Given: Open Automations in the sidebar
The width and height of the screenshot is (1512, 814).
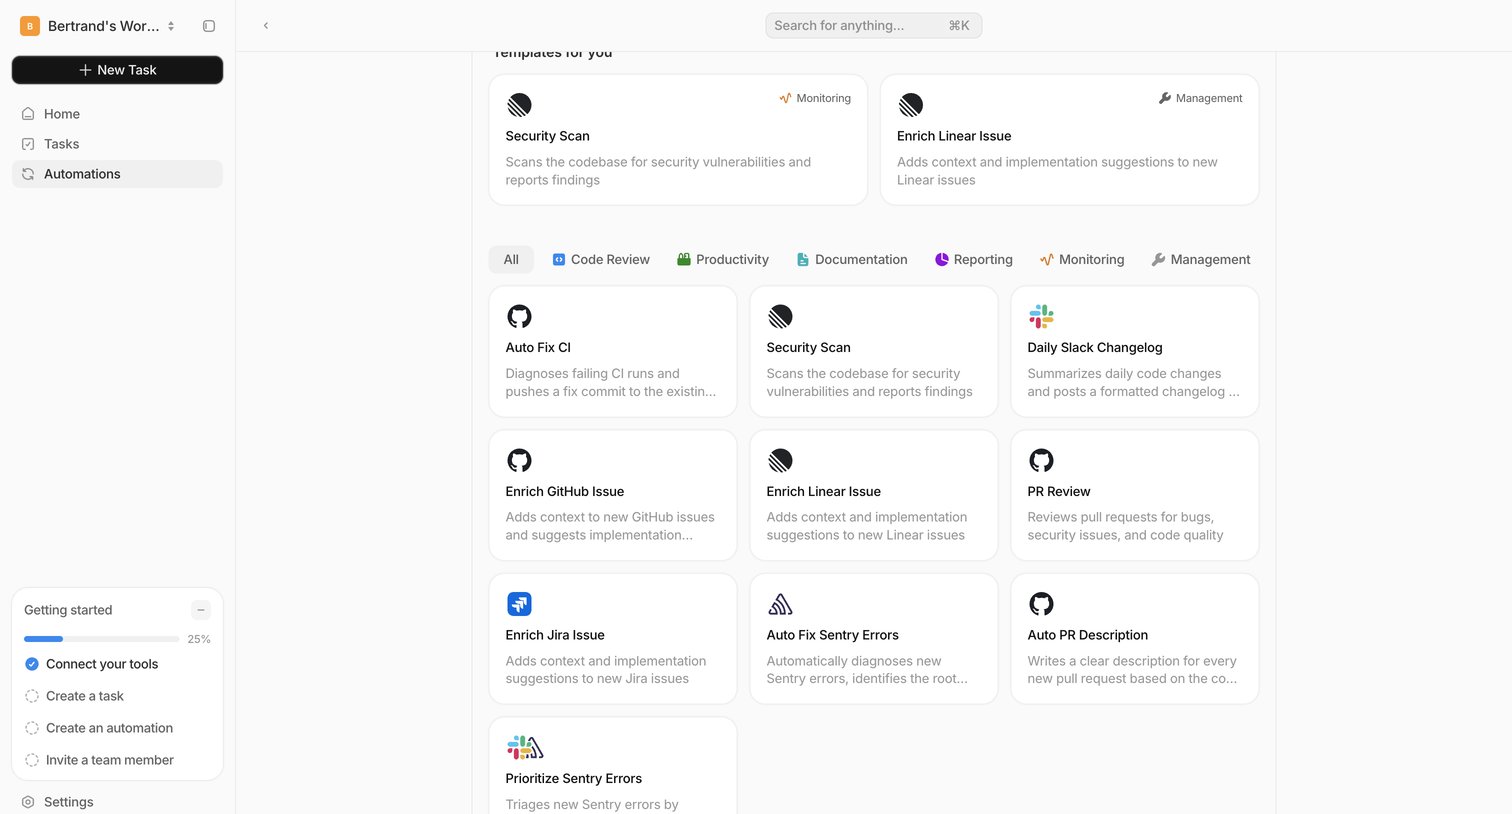Looking at the screenshot, I should 117,174.
